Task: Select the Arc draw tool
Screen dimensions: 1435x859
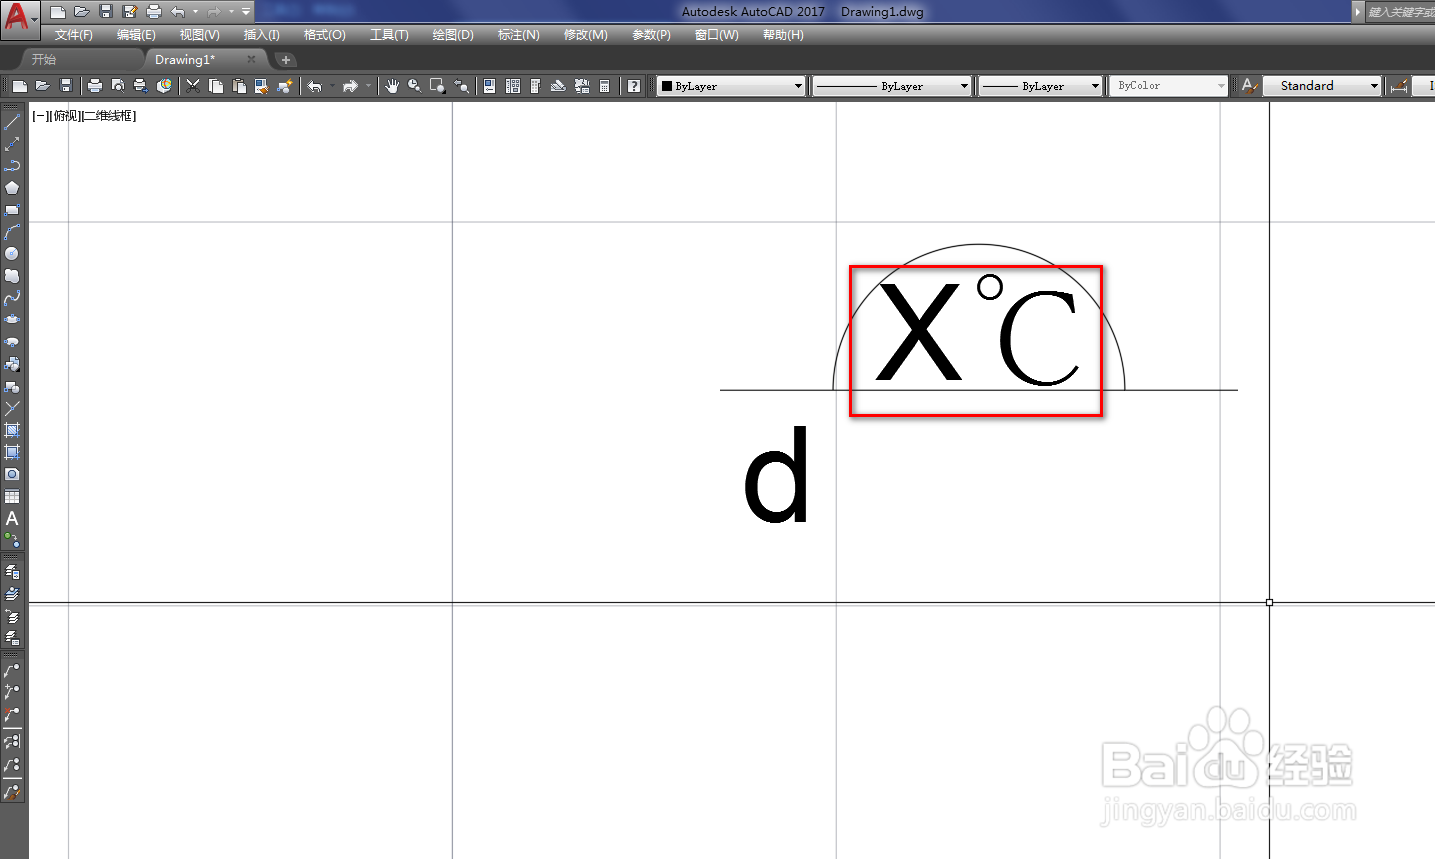Action: click(12, 232)
